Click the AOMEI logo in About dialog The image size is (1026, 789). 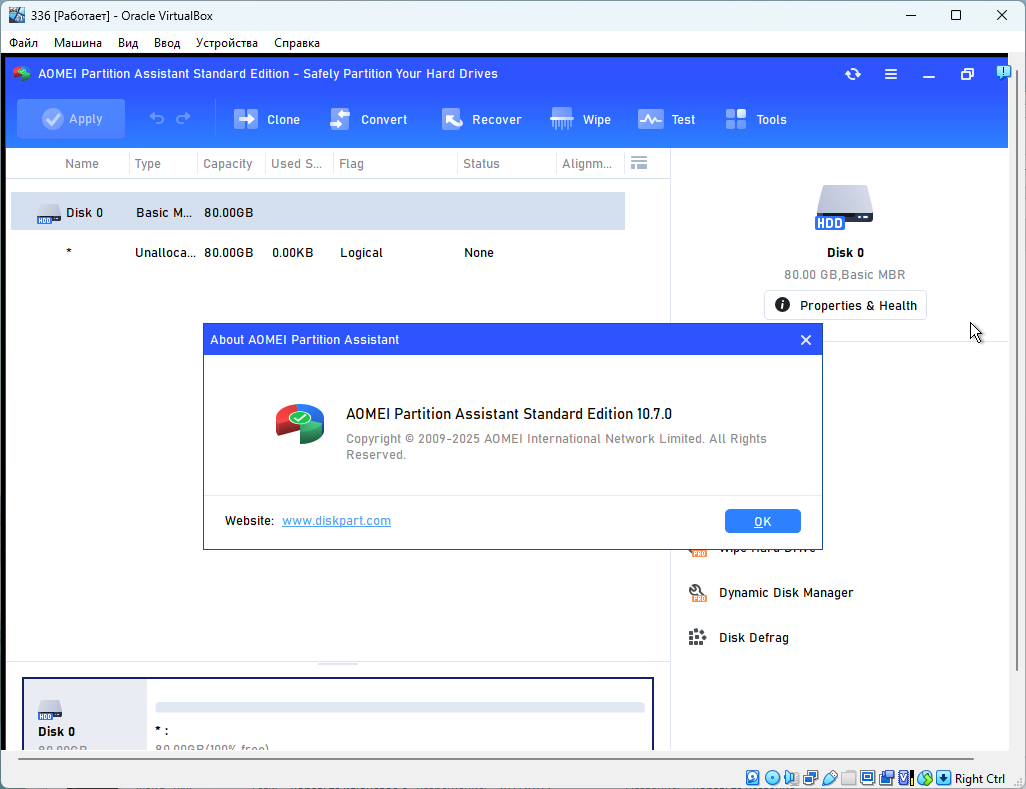[x=300, y=423]
